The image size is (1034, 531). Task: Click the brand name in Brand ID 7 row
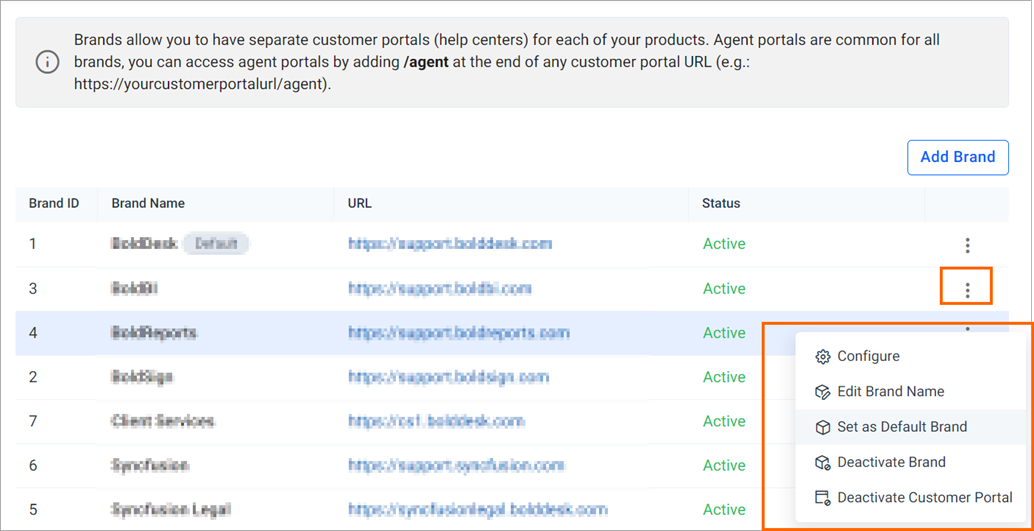click(x=163, y=421)
